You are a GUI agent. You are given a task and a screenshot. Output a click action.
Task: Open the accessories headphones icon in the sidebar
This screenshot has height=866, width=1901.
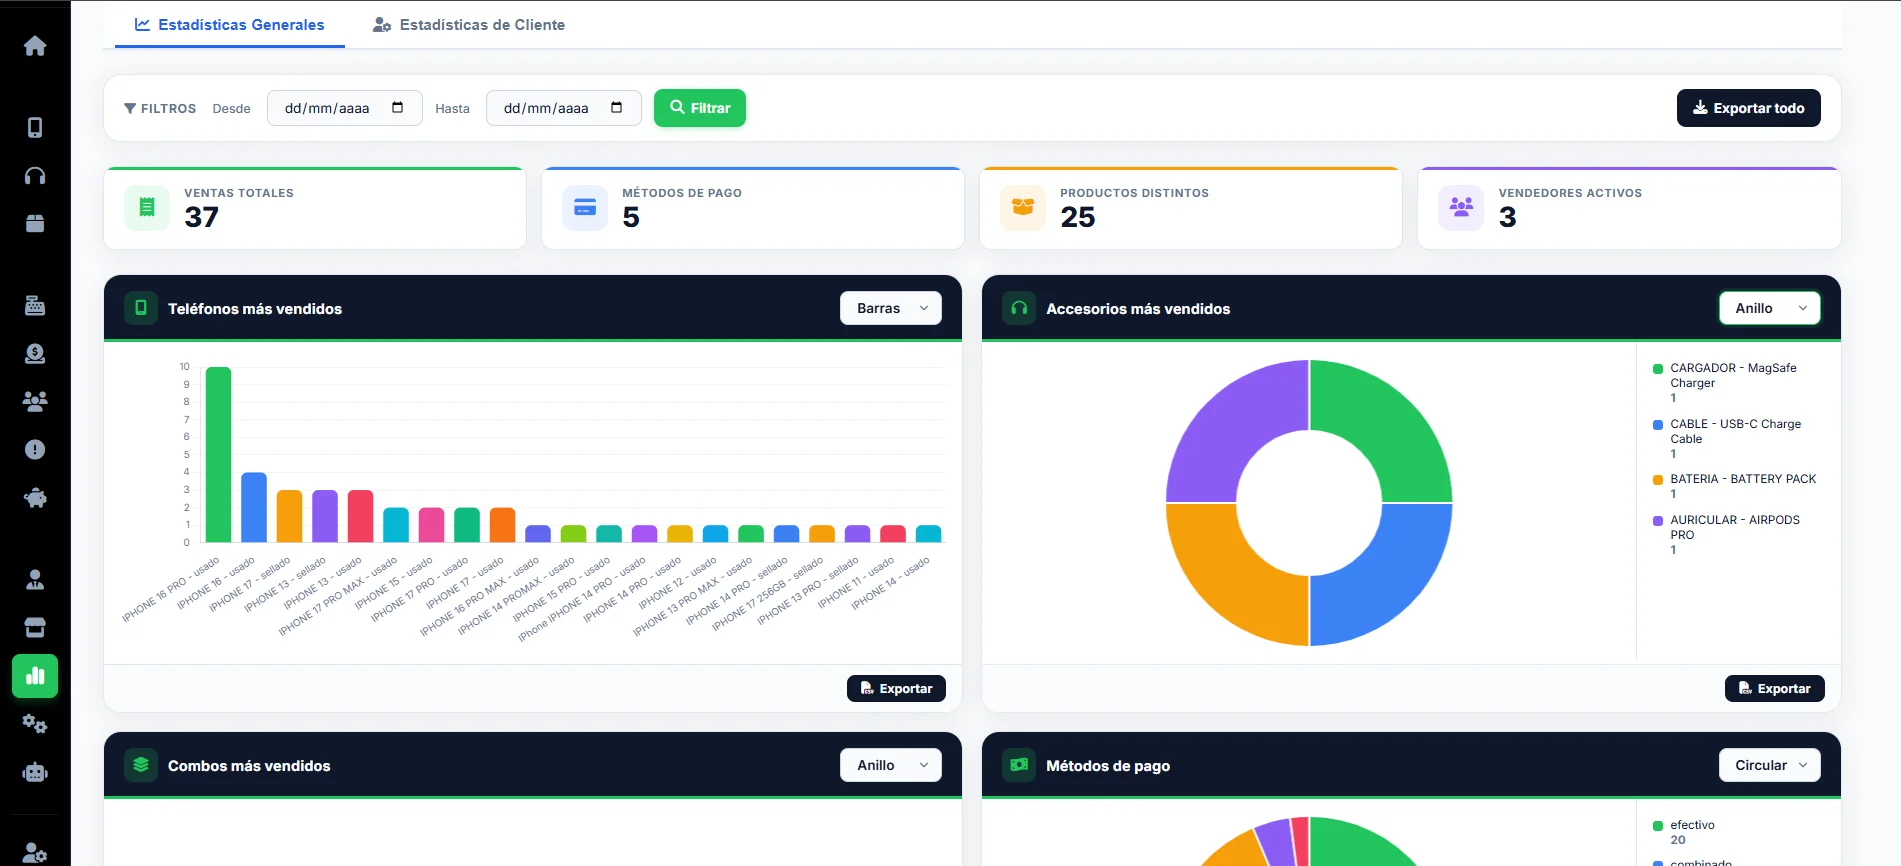pos(35,176)
